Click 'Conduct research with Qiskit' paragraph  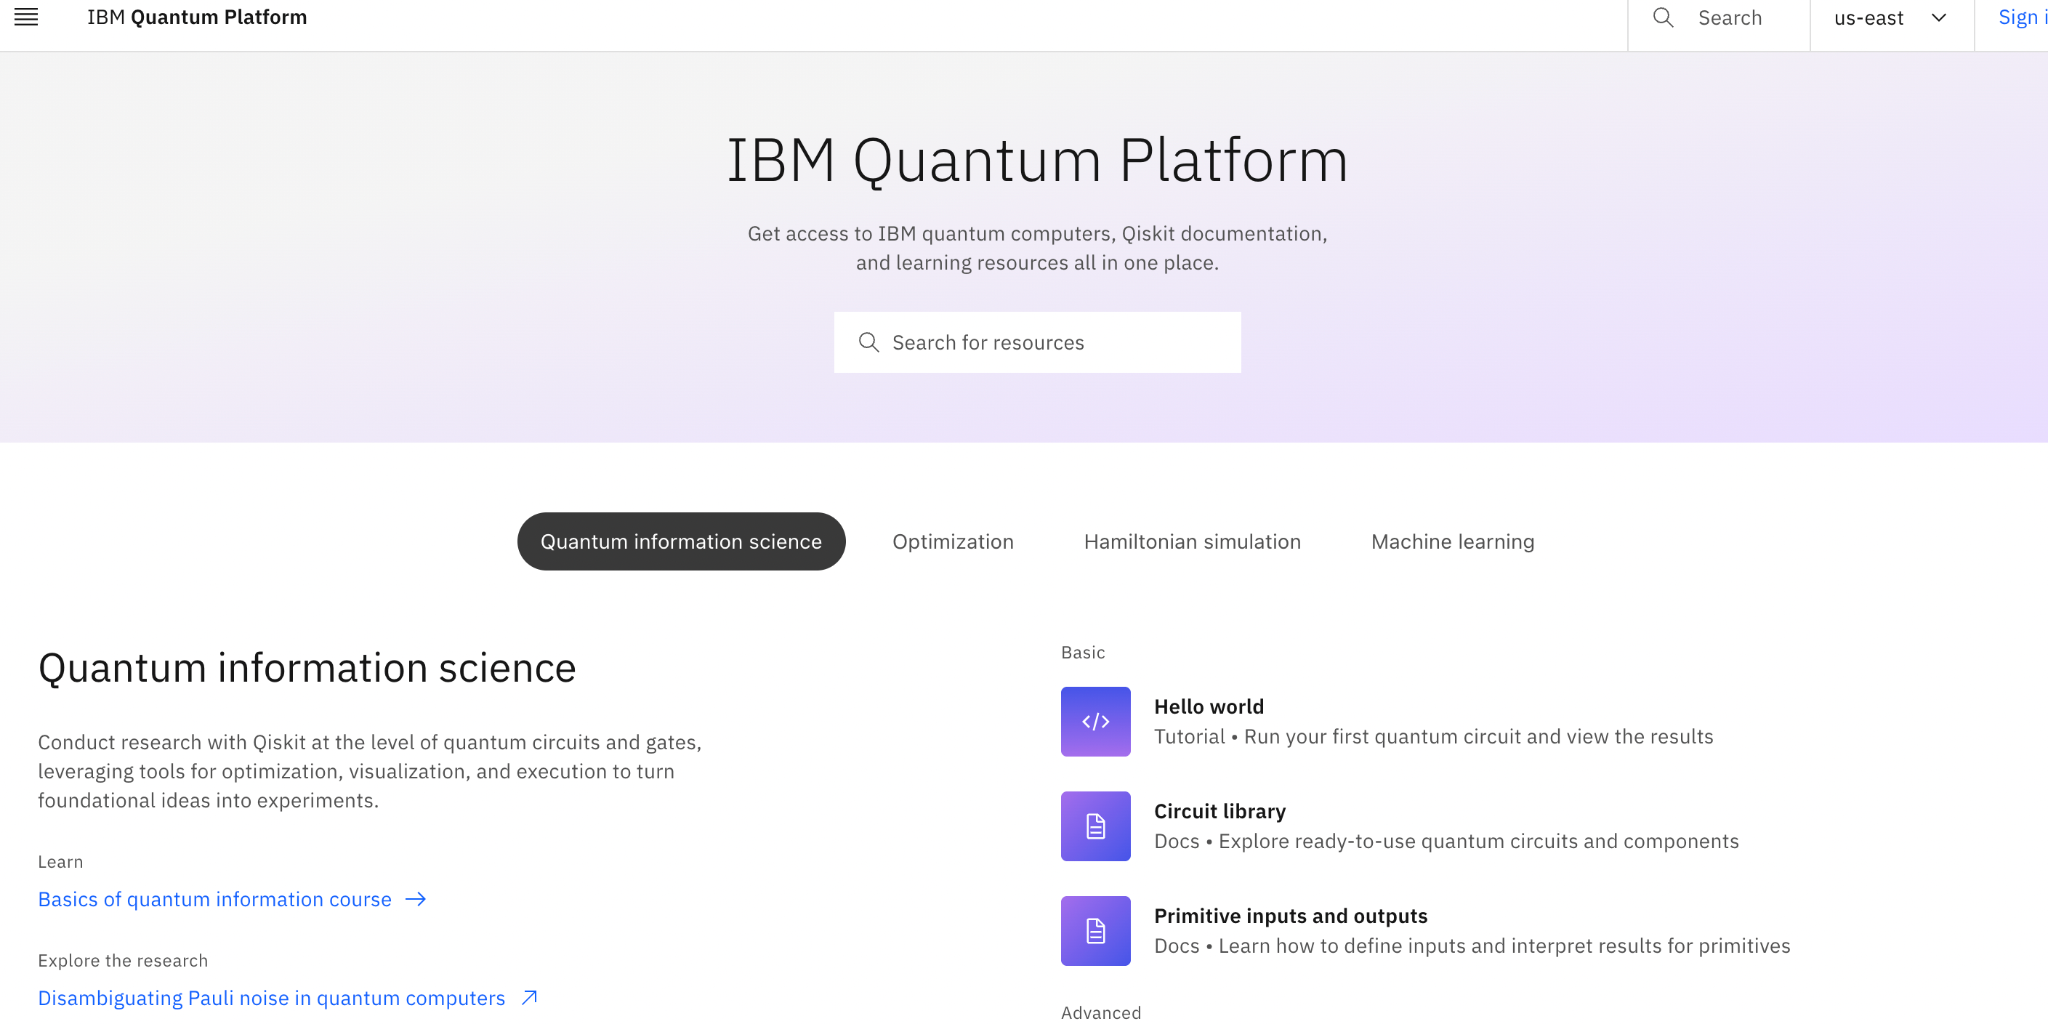(370, 771)
